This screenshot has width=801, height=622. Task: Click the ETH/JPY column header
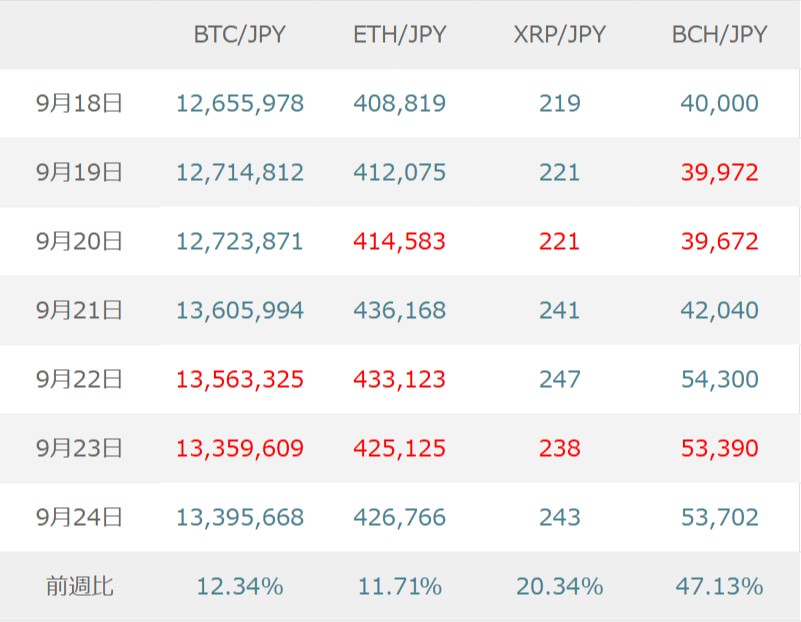[x=399, y=35]
